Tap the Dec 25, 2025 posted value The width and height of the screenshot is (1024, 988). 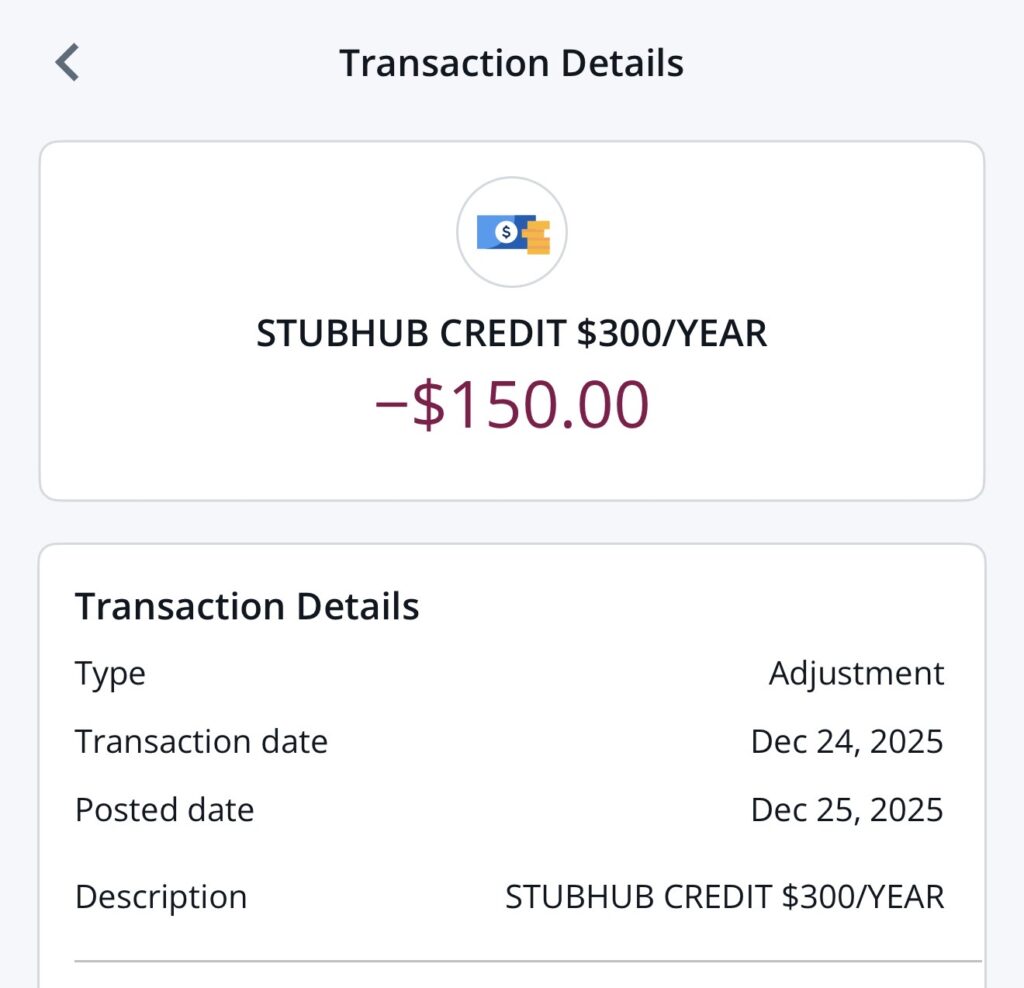point(846,809)
